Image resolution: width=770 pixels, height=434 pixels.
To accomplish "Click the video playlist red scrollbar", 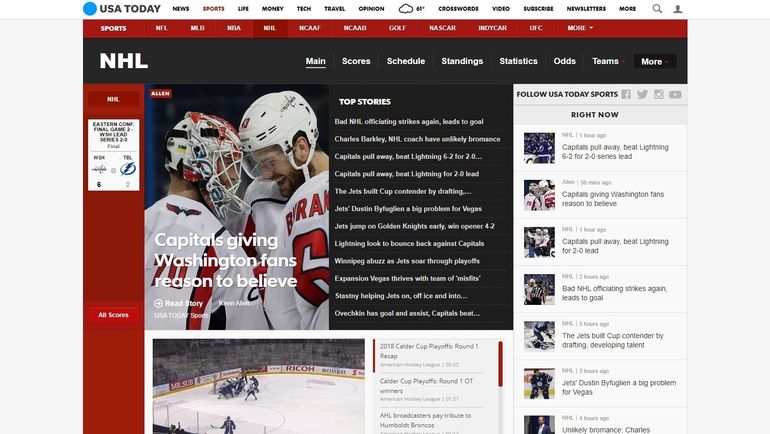I will pos(500,364).
